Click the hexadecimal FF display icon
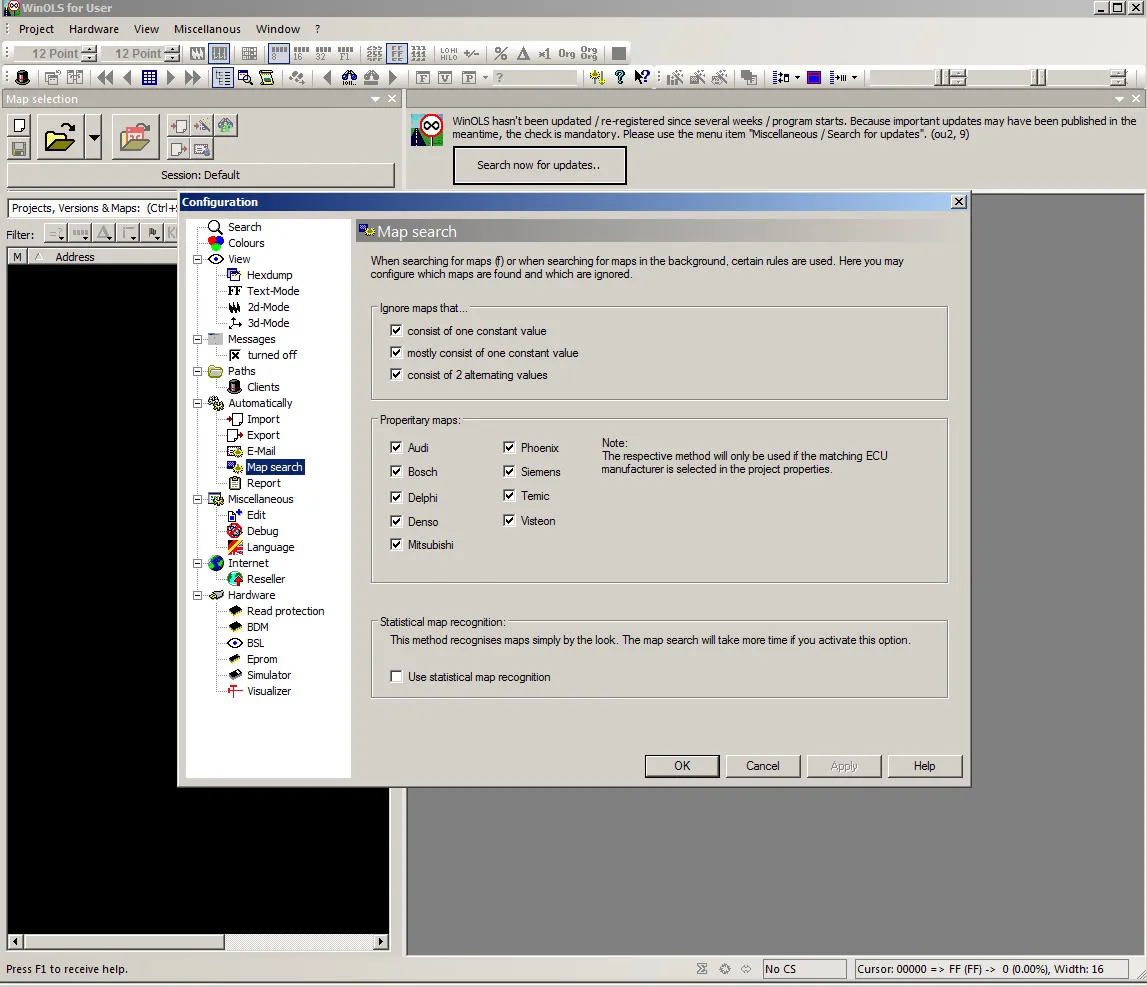 [397, 53]
